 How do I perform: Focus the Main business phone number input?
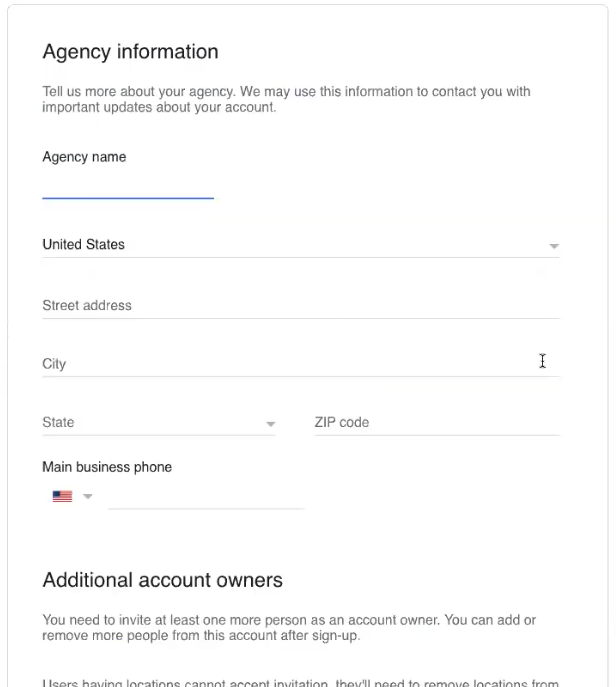pyautogui.click(x=206, y=496)
